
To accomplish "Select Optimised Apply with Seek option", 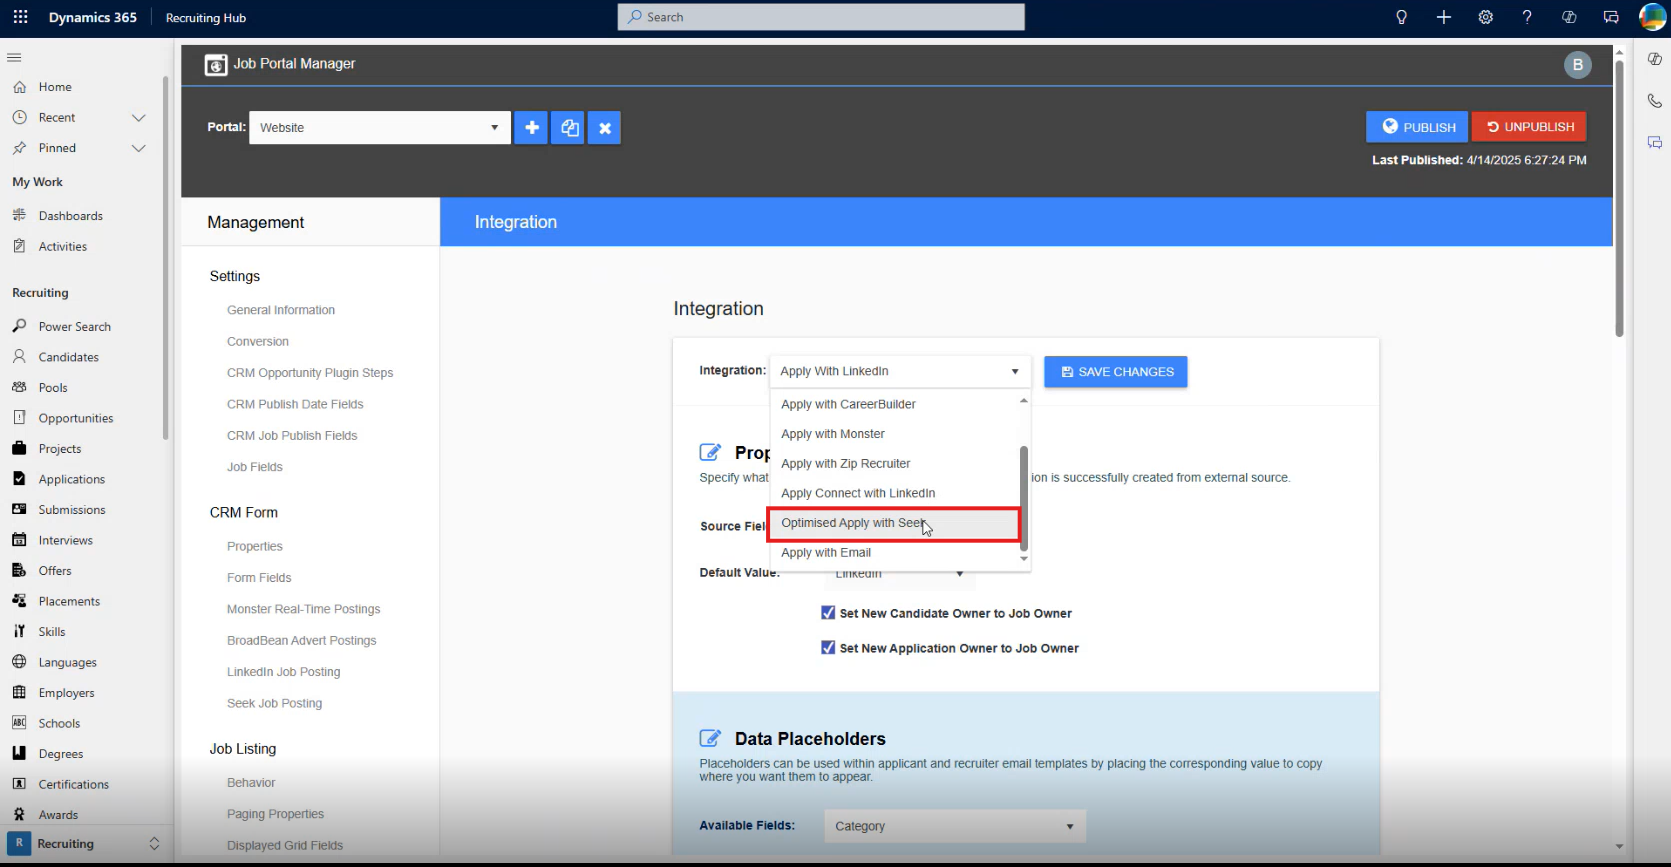I will coord(895,523).
